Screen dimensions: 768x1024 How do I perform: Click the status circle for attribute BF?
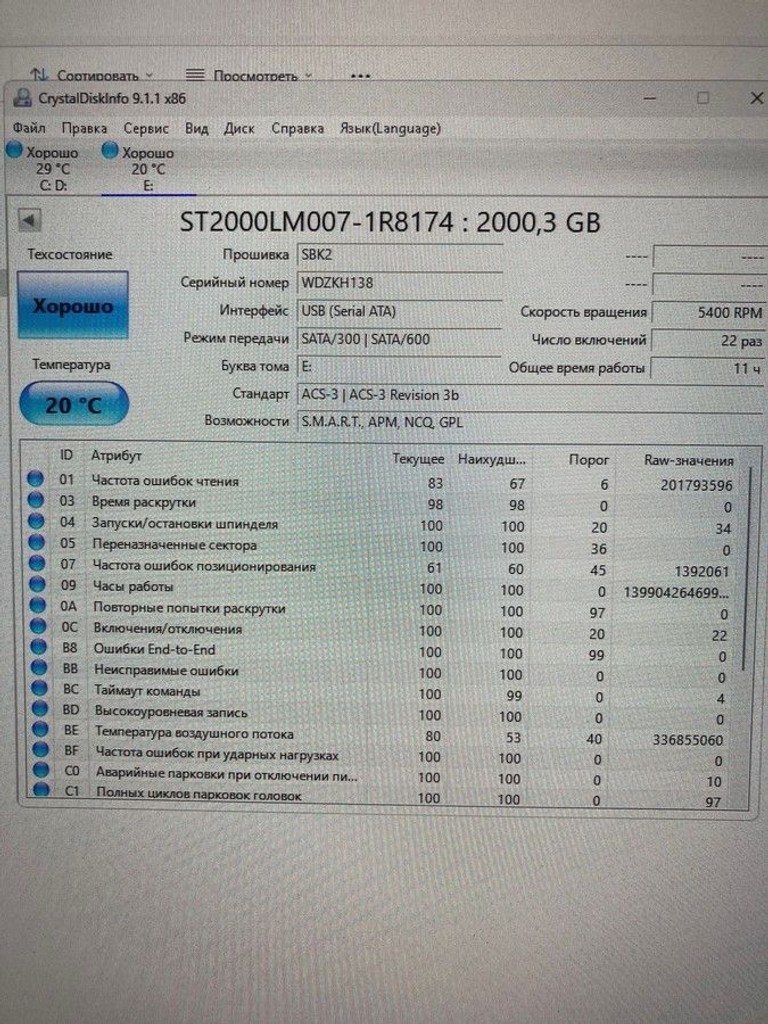41,750
